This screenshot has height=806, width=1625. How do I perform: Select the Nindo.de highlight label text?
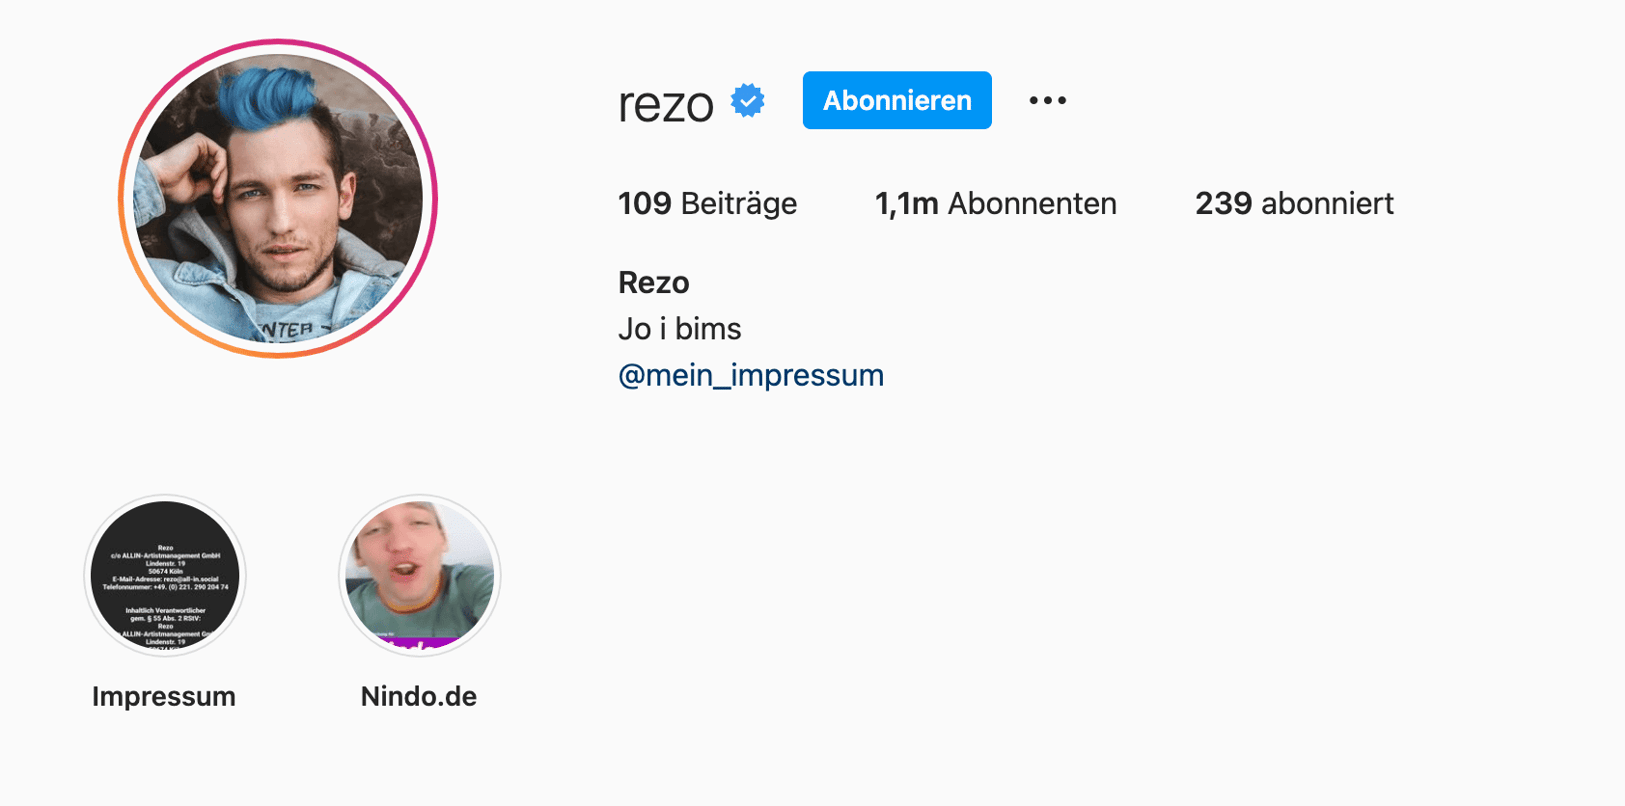tap(419, 696)
